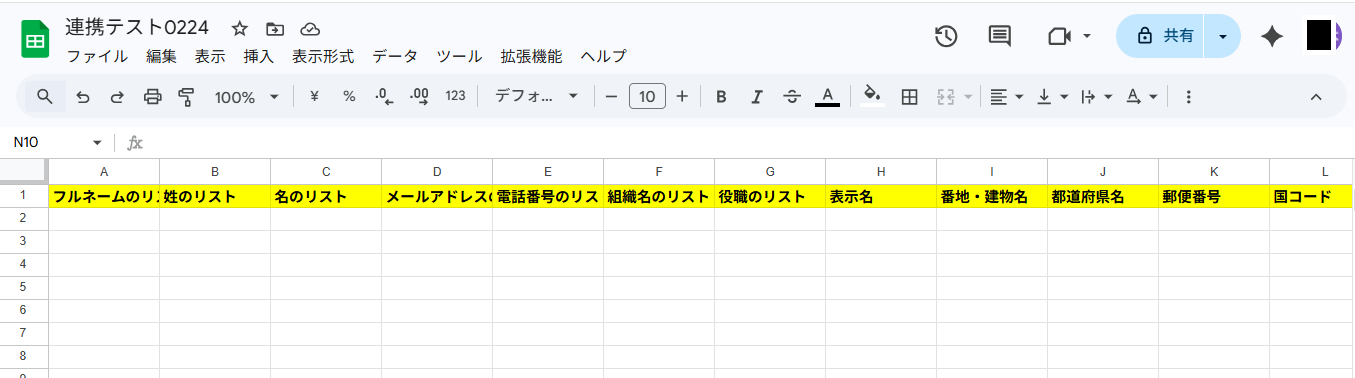Open the ツール menu

pos(459,57)
